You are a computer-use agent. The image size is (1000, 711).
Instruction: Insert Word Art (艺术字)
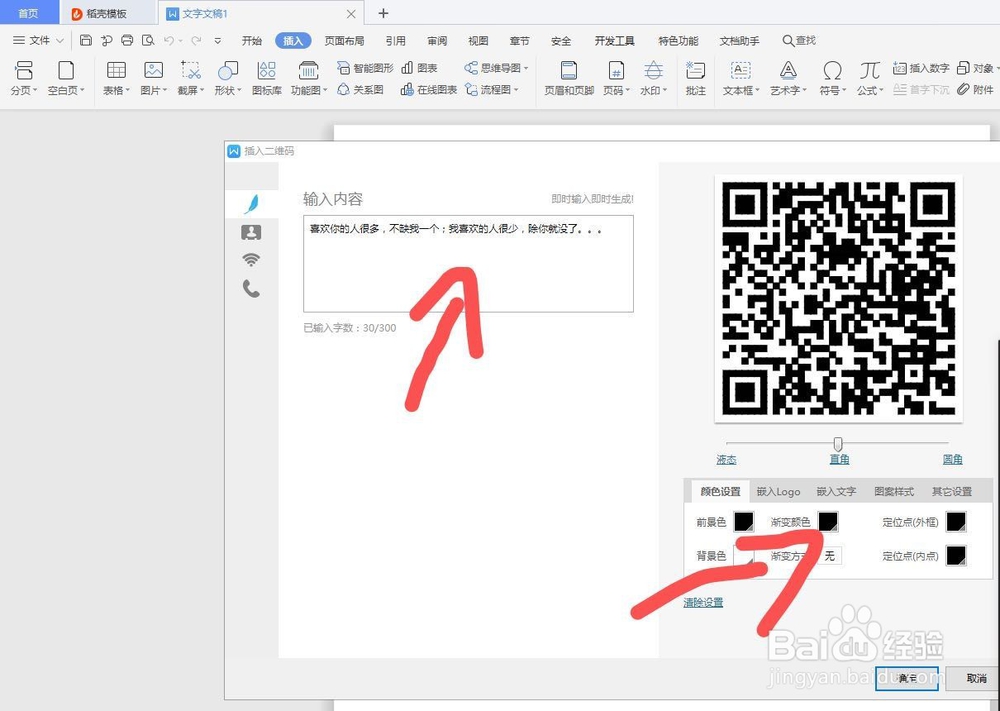pyautogui.click(x=788, y=78)
